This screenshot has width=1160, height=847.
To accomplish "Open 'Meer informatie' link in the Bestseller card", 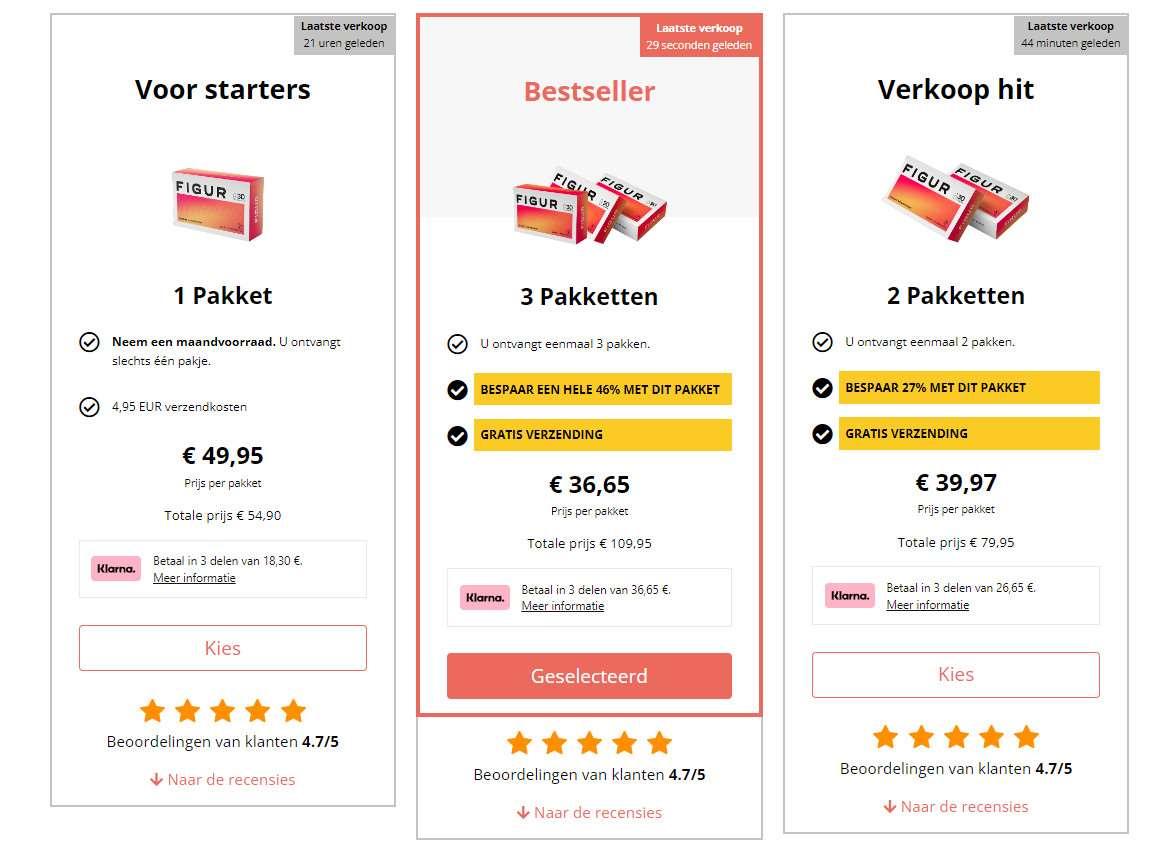I will click(x=561, y=605).
